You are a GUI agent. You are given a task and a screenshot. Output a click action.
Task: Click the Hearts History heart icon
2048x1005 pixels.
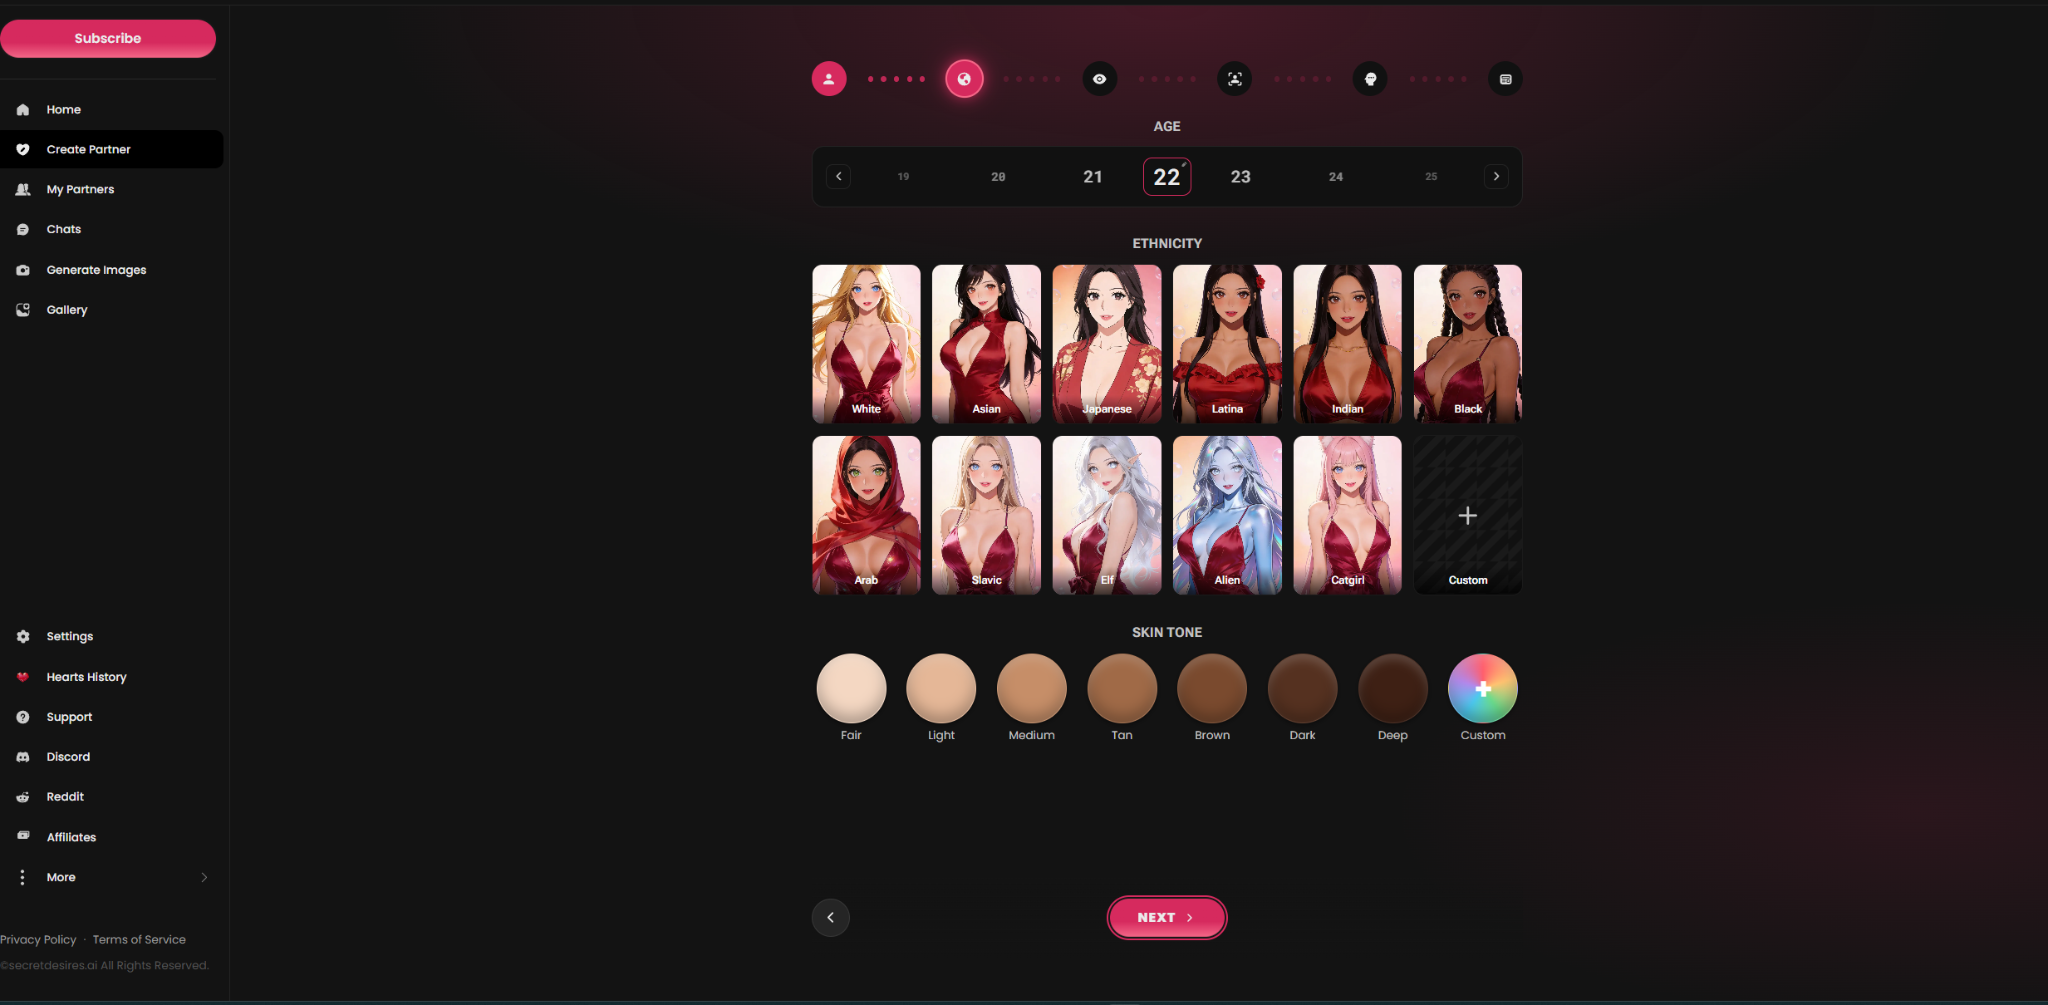23,677
